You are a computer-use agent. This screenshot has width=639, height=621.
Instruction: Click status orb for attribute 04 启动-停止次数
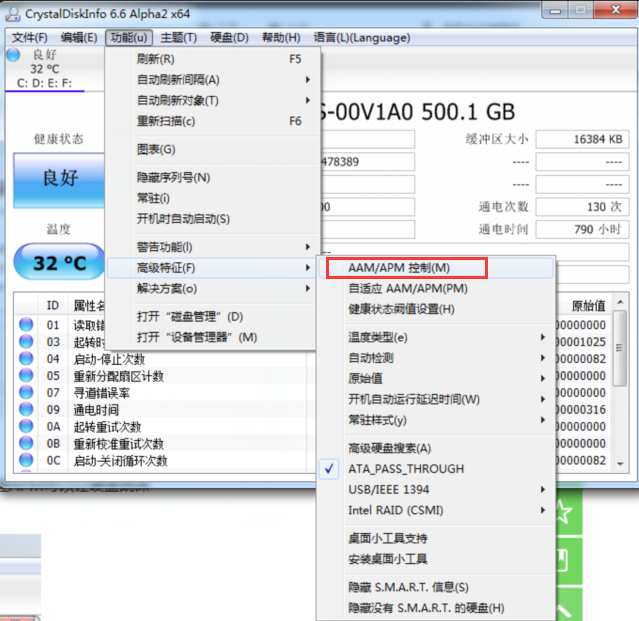[x=26, y=359]
